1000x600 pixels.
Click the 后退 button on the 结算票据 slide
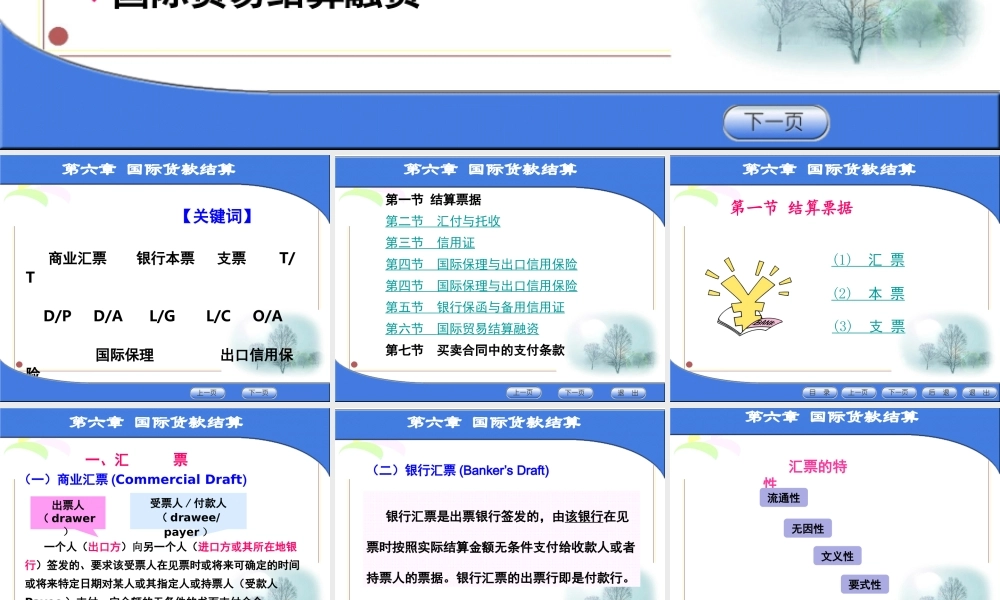(x=938, y=392)
